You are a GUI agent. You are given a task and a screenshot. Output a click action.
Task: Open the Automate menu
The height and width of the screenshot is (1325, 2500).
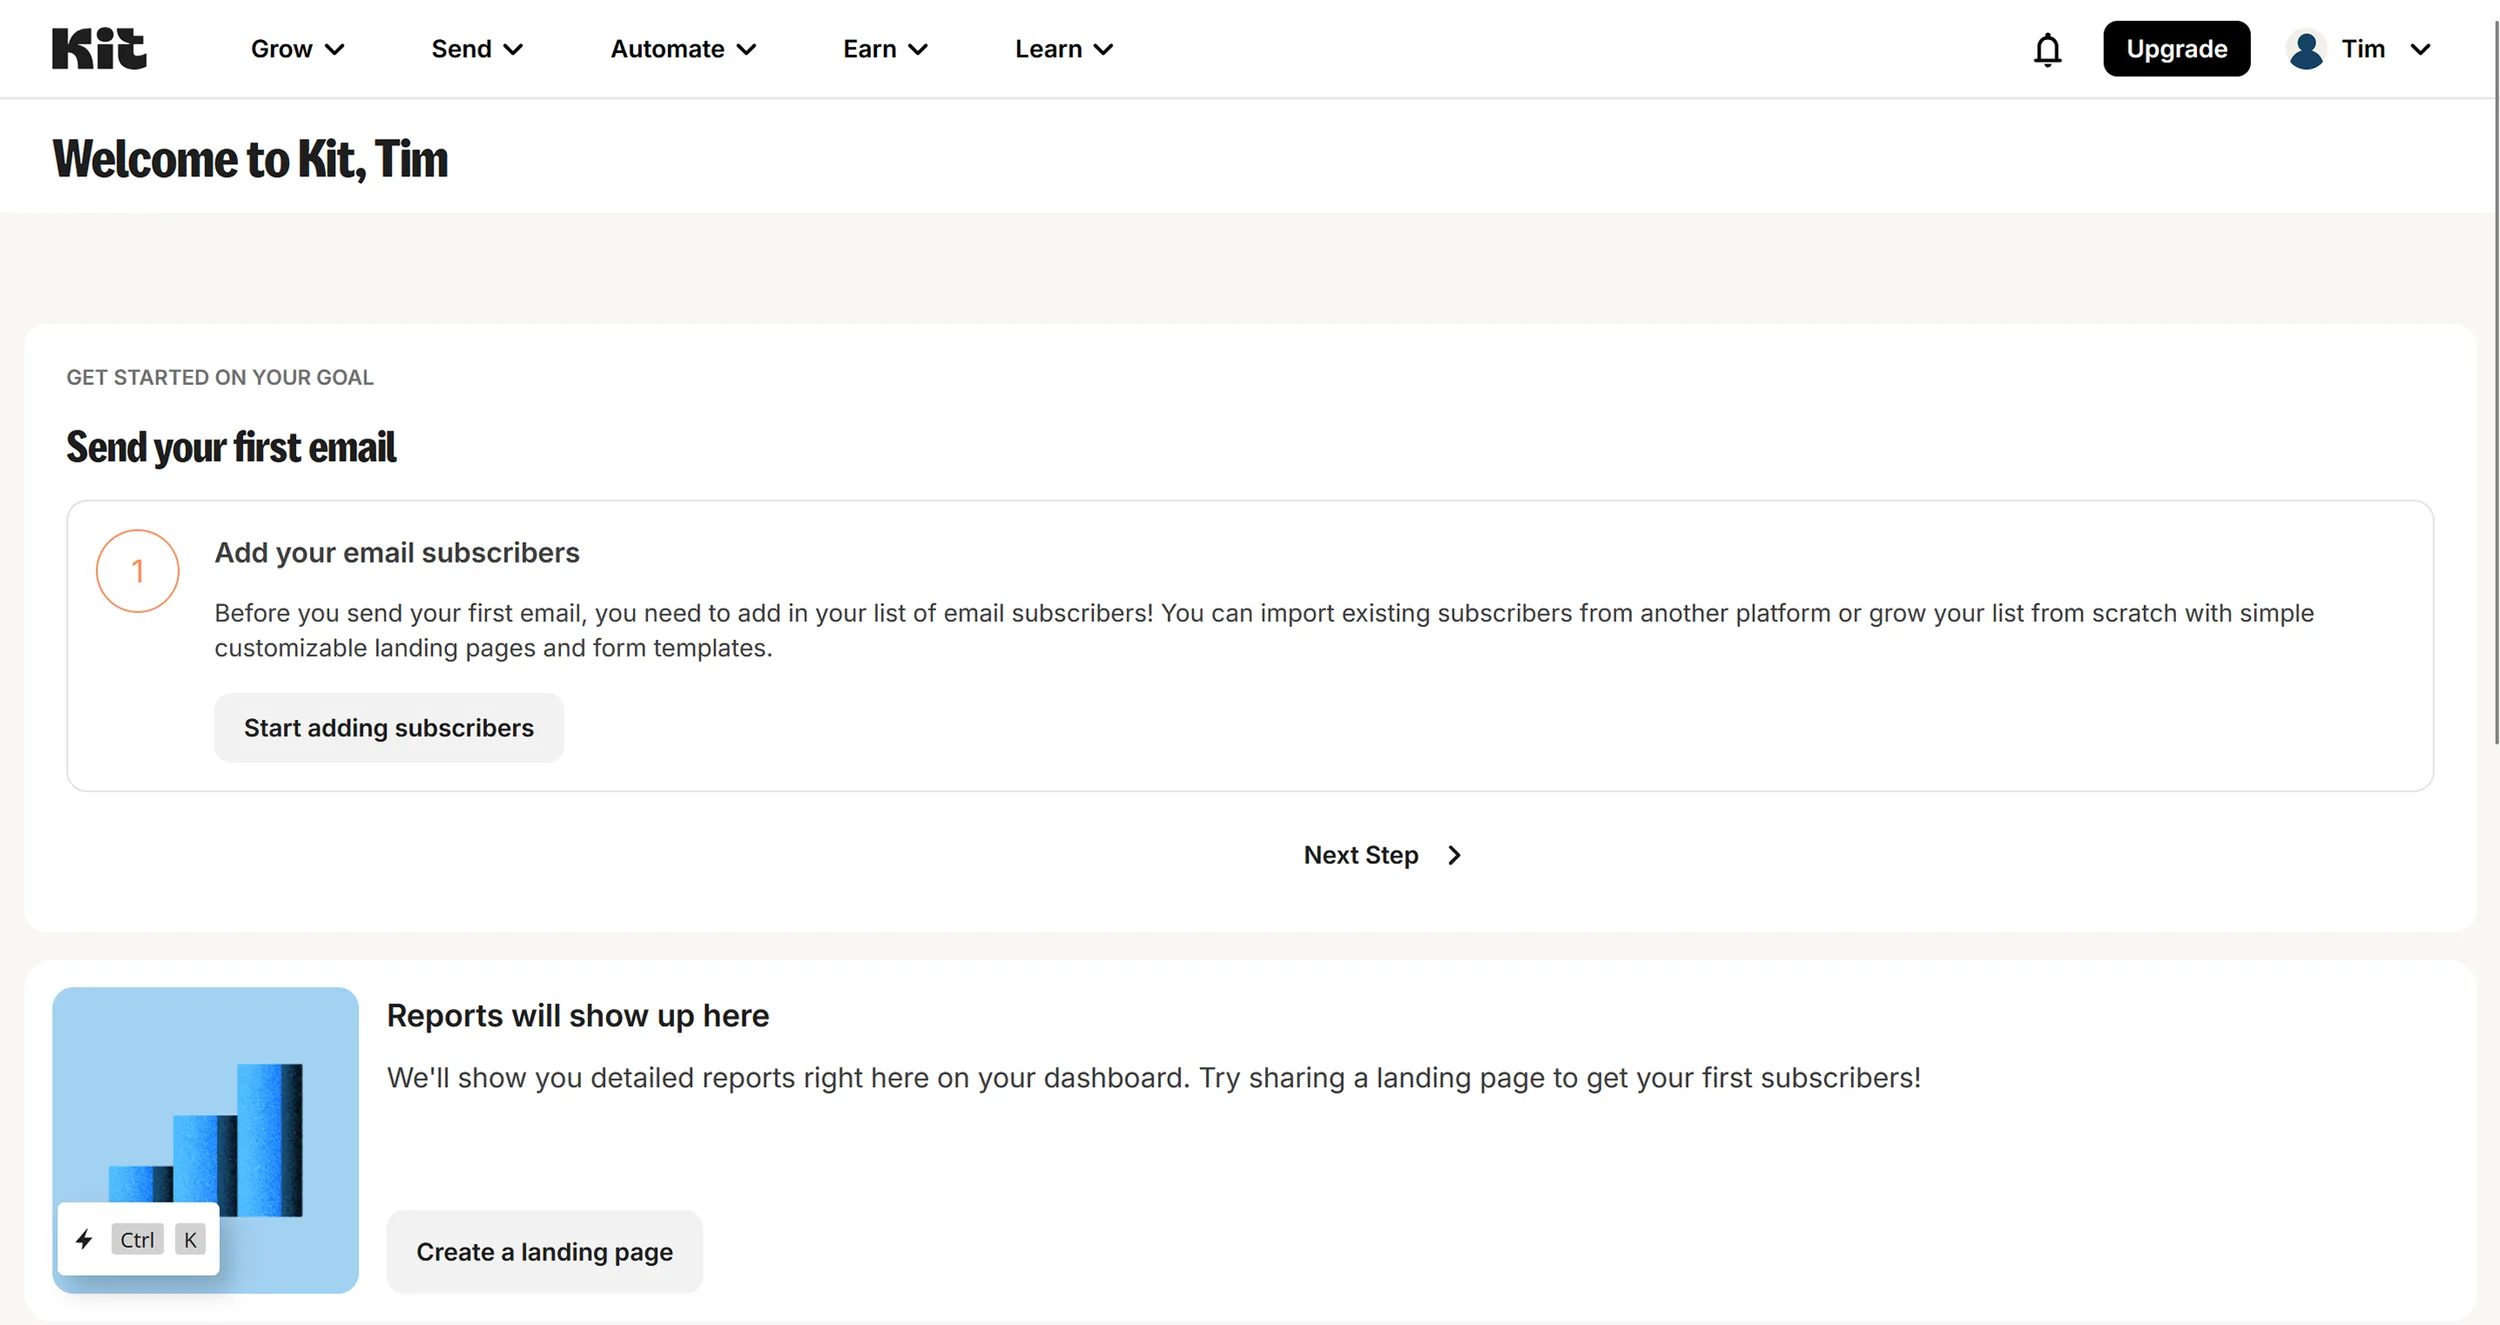683,49
